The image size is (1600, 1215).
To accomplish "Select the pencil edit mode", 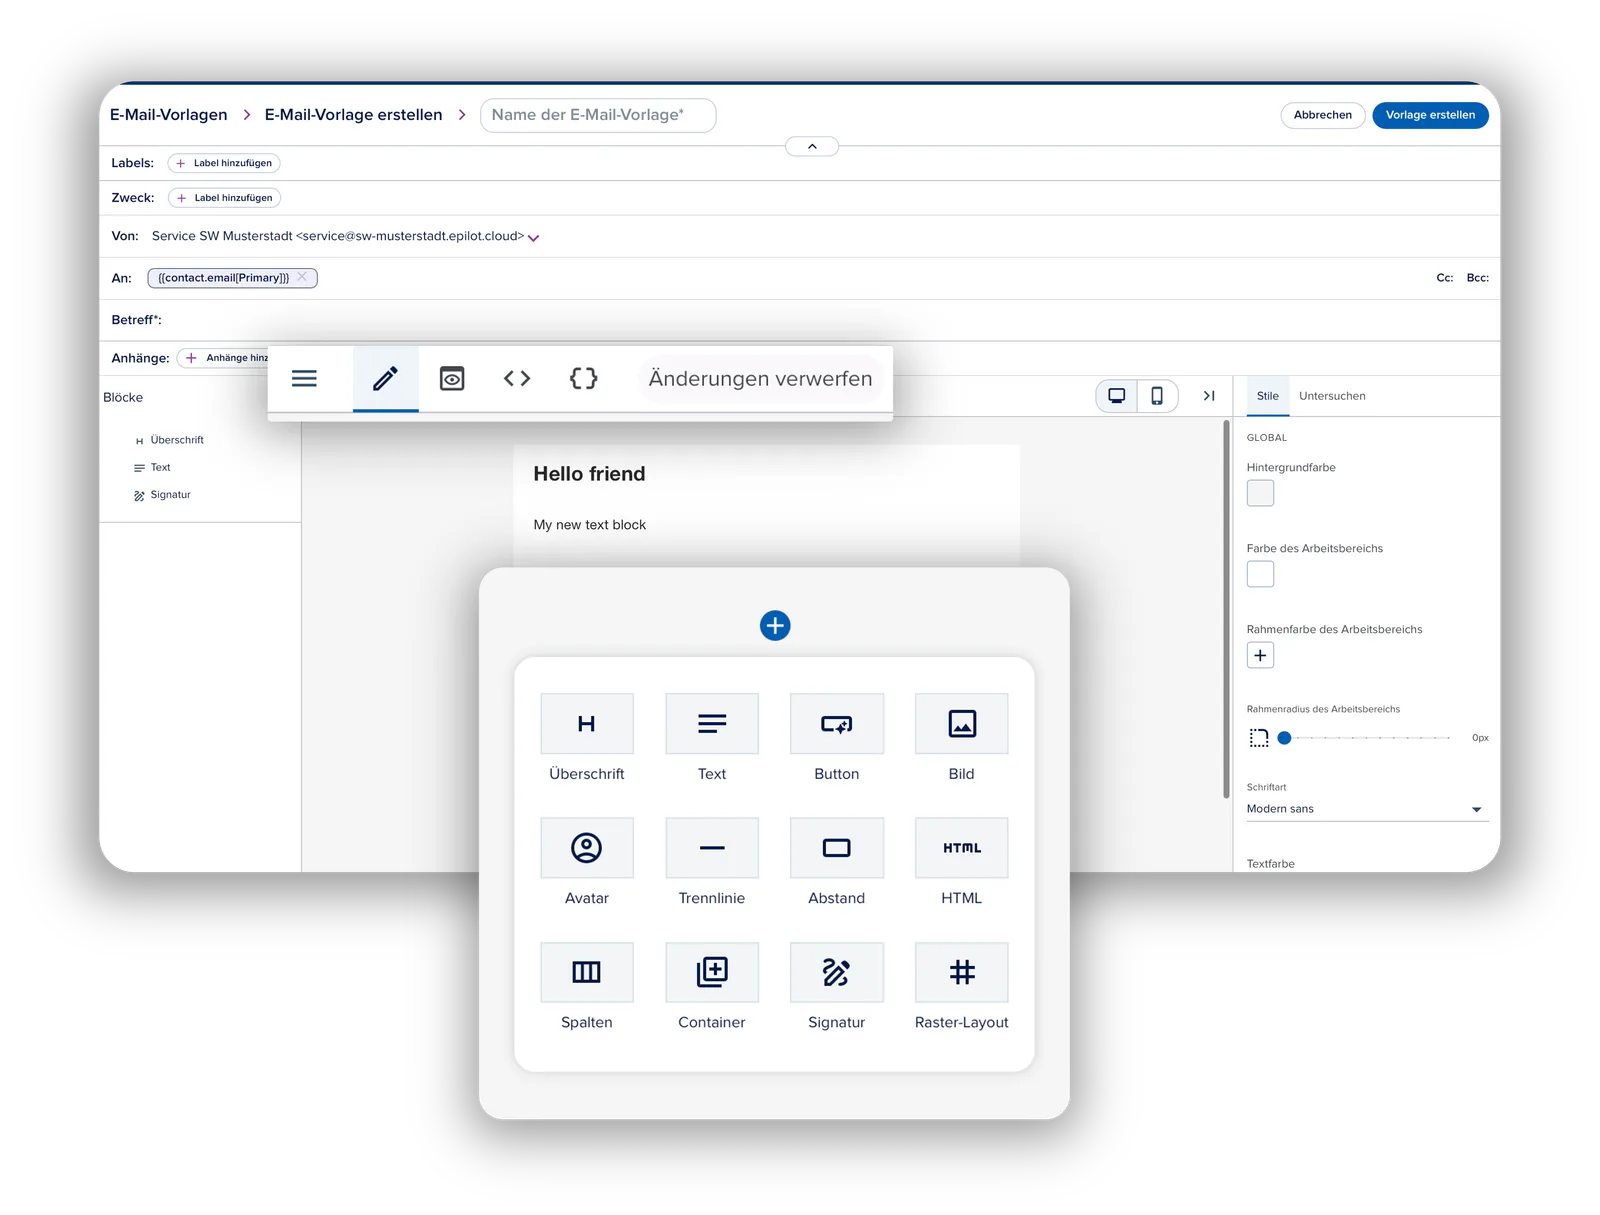I will [x=385, y=378].
